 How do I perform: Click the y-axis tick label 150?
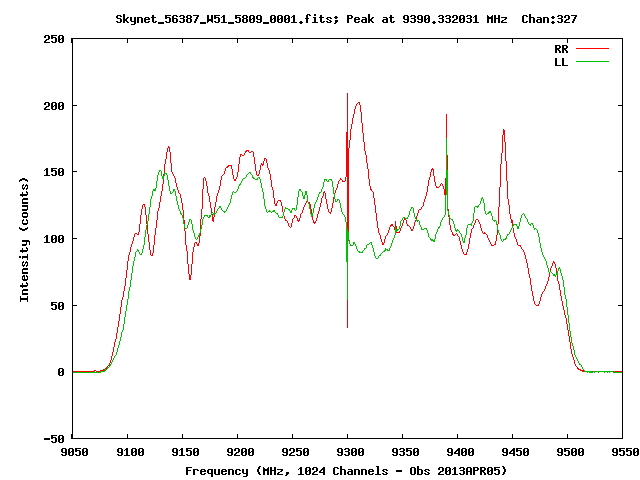[x=54, y=172]
